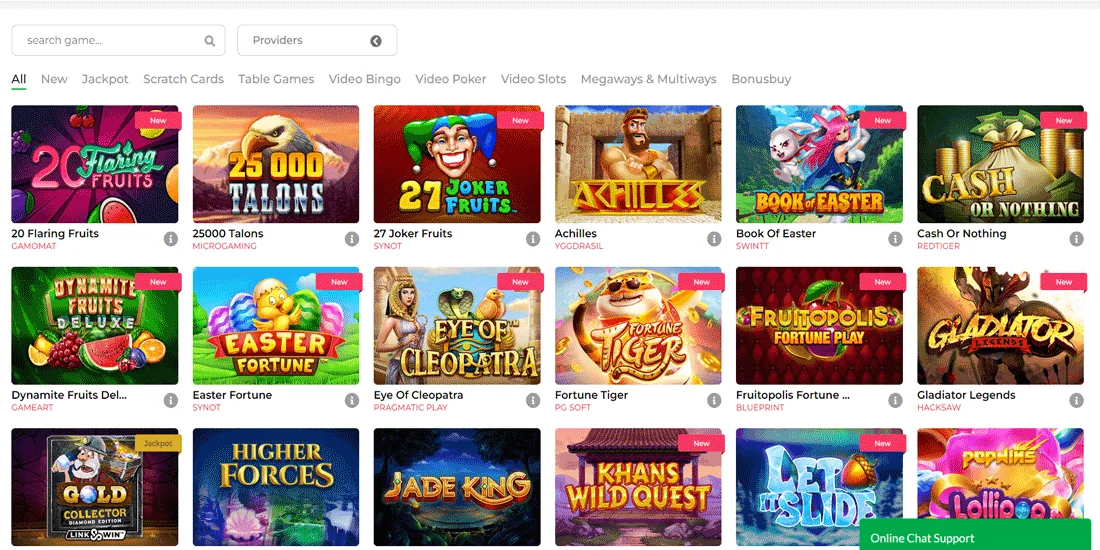Select the All category tab
The width and height of the screenshot is (1100, 550).
coord(19,79)
